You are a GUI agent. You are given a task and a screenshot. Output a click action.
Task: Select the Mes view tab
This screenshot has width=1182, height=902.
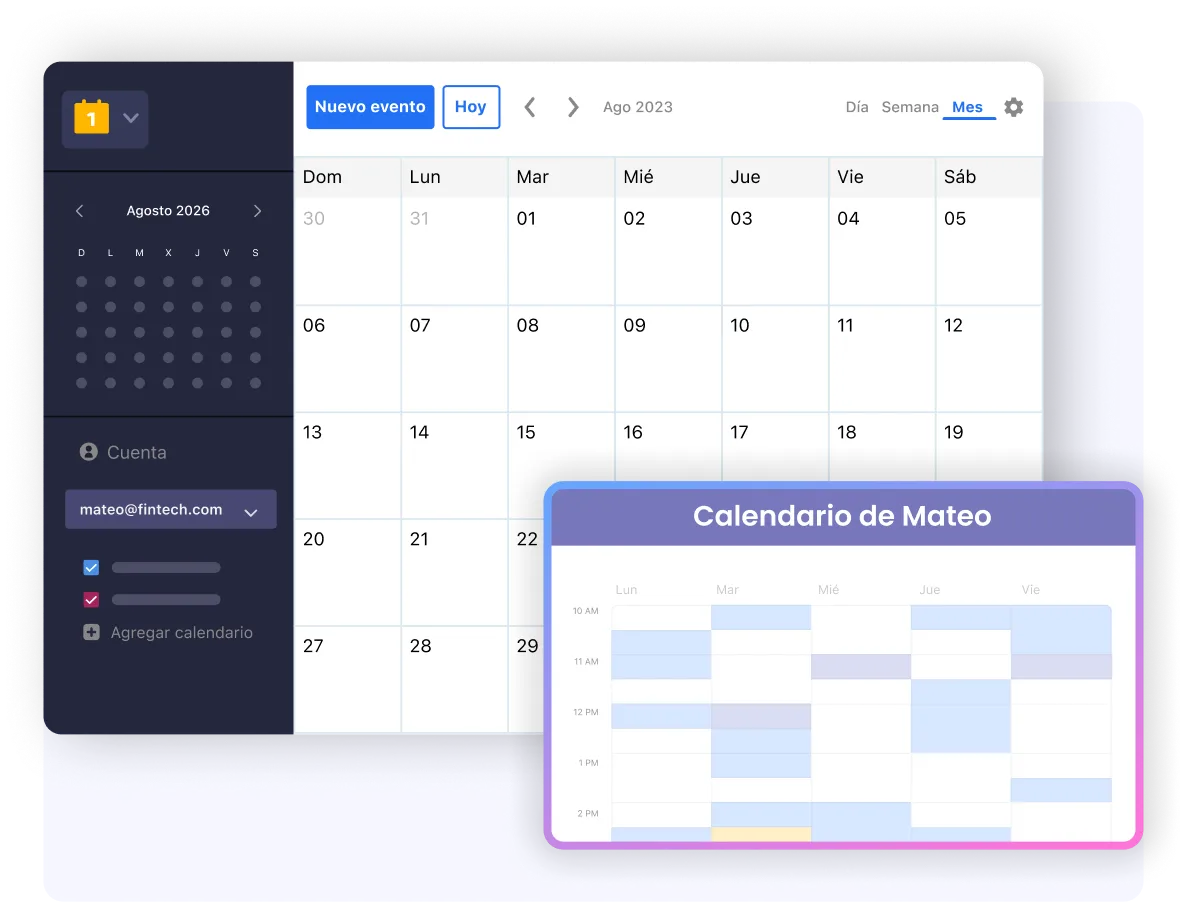[x=967, y=107]
